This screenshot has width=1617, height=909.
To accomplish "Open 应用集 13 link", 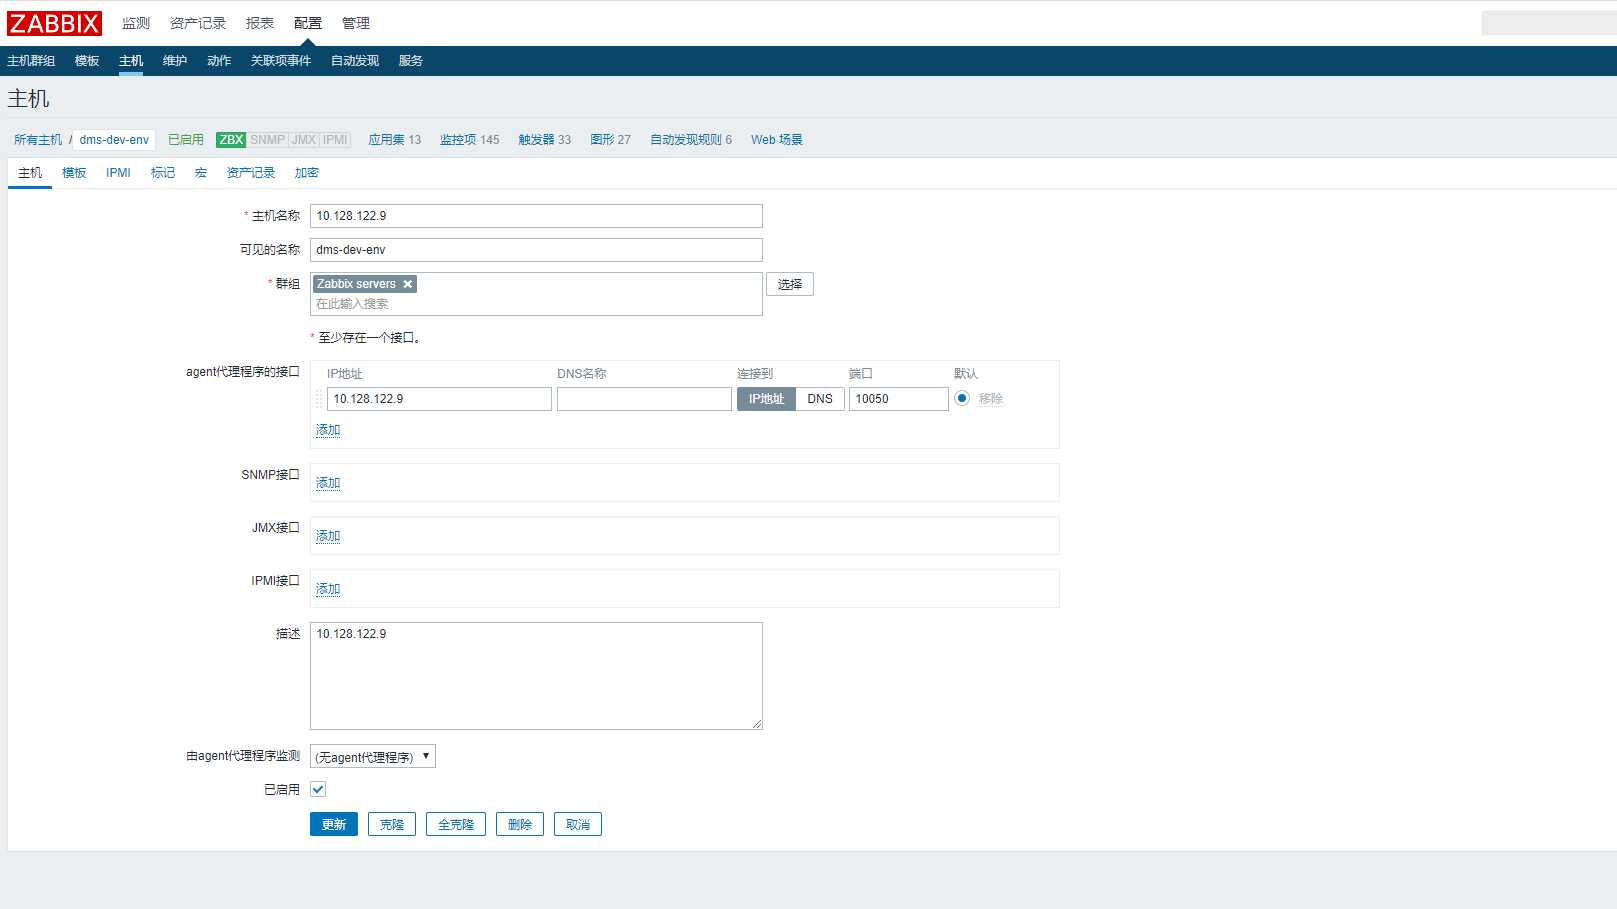I will [395, 140].
